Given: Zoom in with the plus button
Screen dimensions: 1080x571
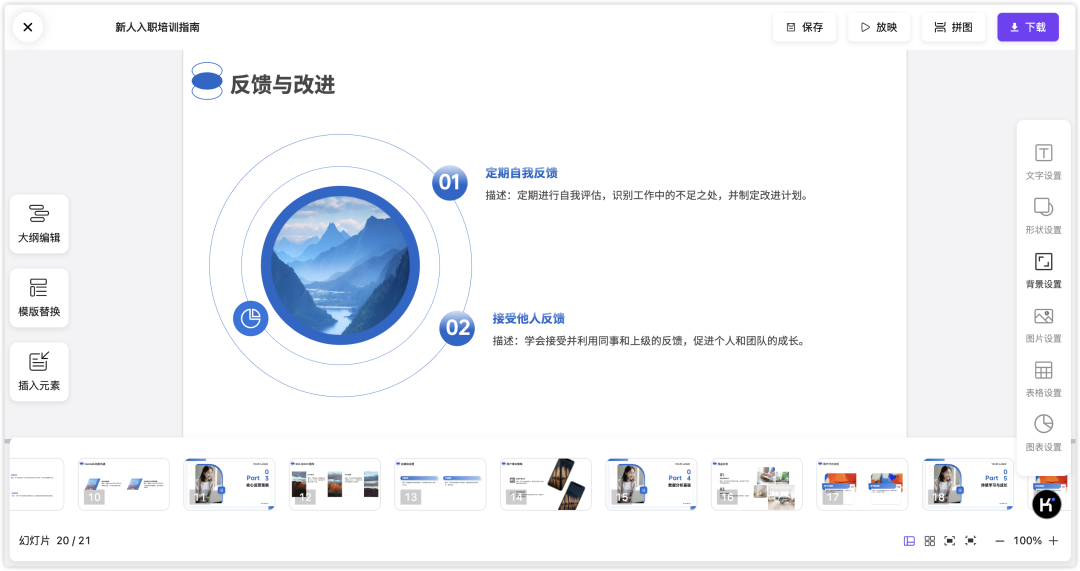Looking at the screenshot, I should pyautogui.click(x=1053, y=541).
